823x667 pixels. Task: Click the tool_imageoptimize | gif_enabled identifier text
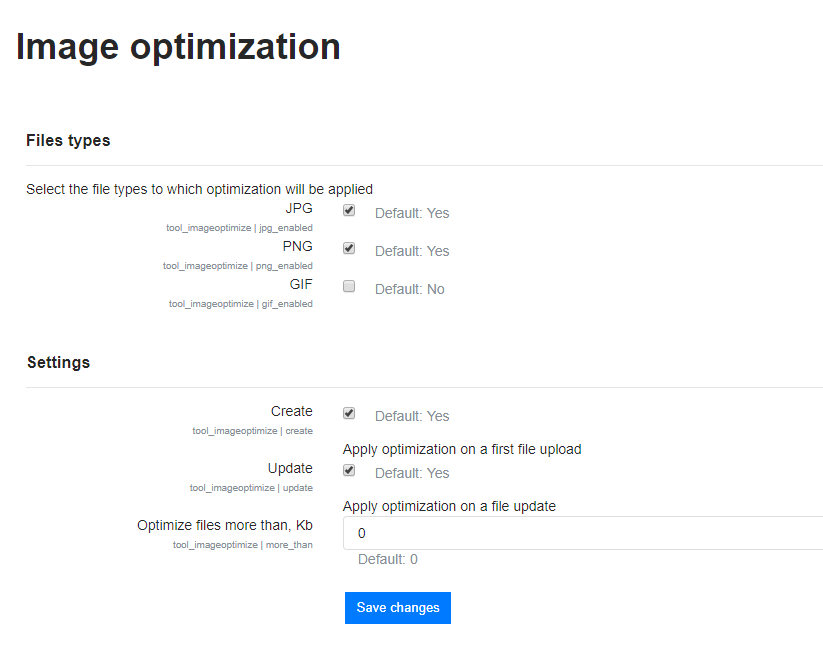(x=241, y=304)
